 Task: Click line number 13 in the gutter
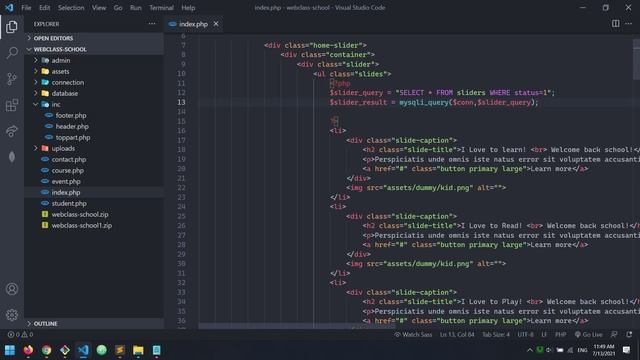[x=181, y=102]
